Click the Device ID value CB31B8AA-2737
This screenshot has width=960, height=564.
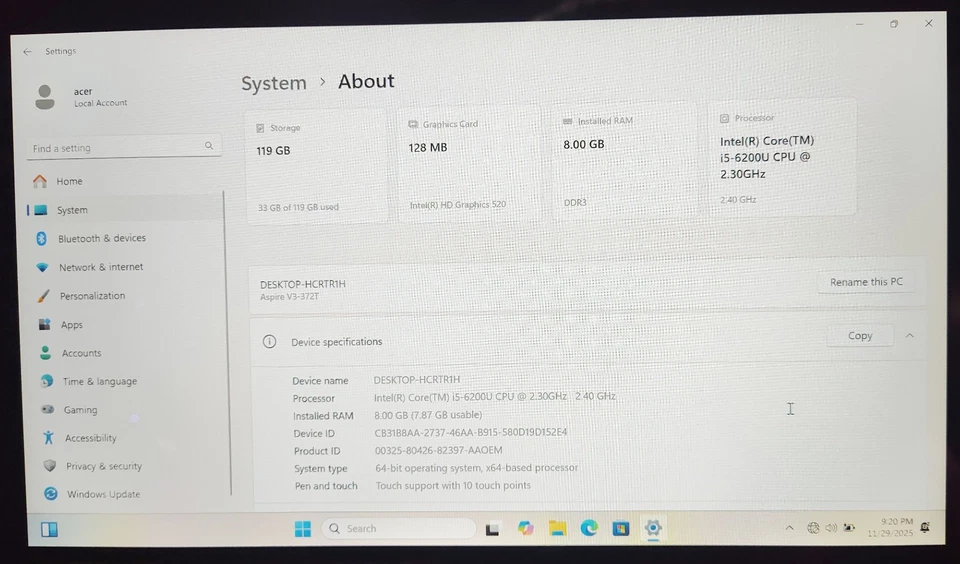471,432
